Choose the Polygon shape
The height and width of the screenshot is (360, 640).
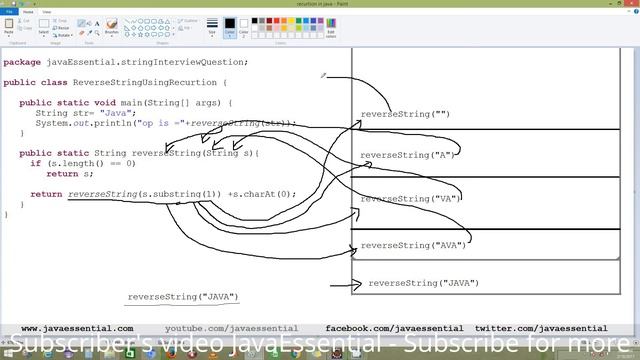pos(161,21)
